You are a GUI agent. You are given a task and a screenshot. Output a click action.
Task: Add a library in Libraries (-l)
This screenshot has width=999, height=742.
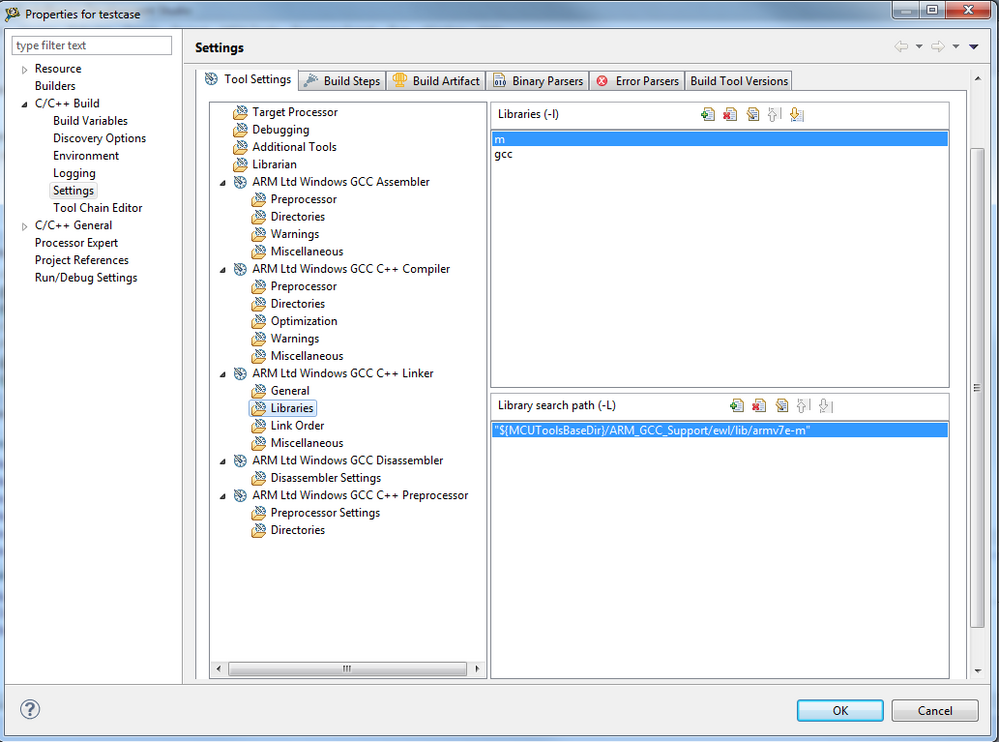(x=707, y=115)
